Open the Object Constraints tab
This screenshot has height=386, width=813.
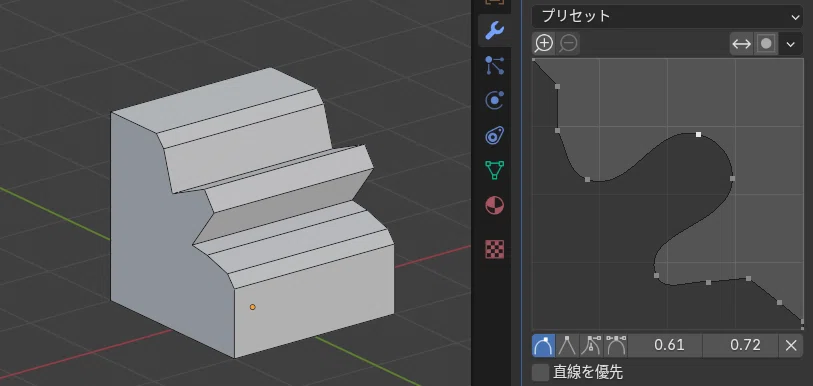494,135
